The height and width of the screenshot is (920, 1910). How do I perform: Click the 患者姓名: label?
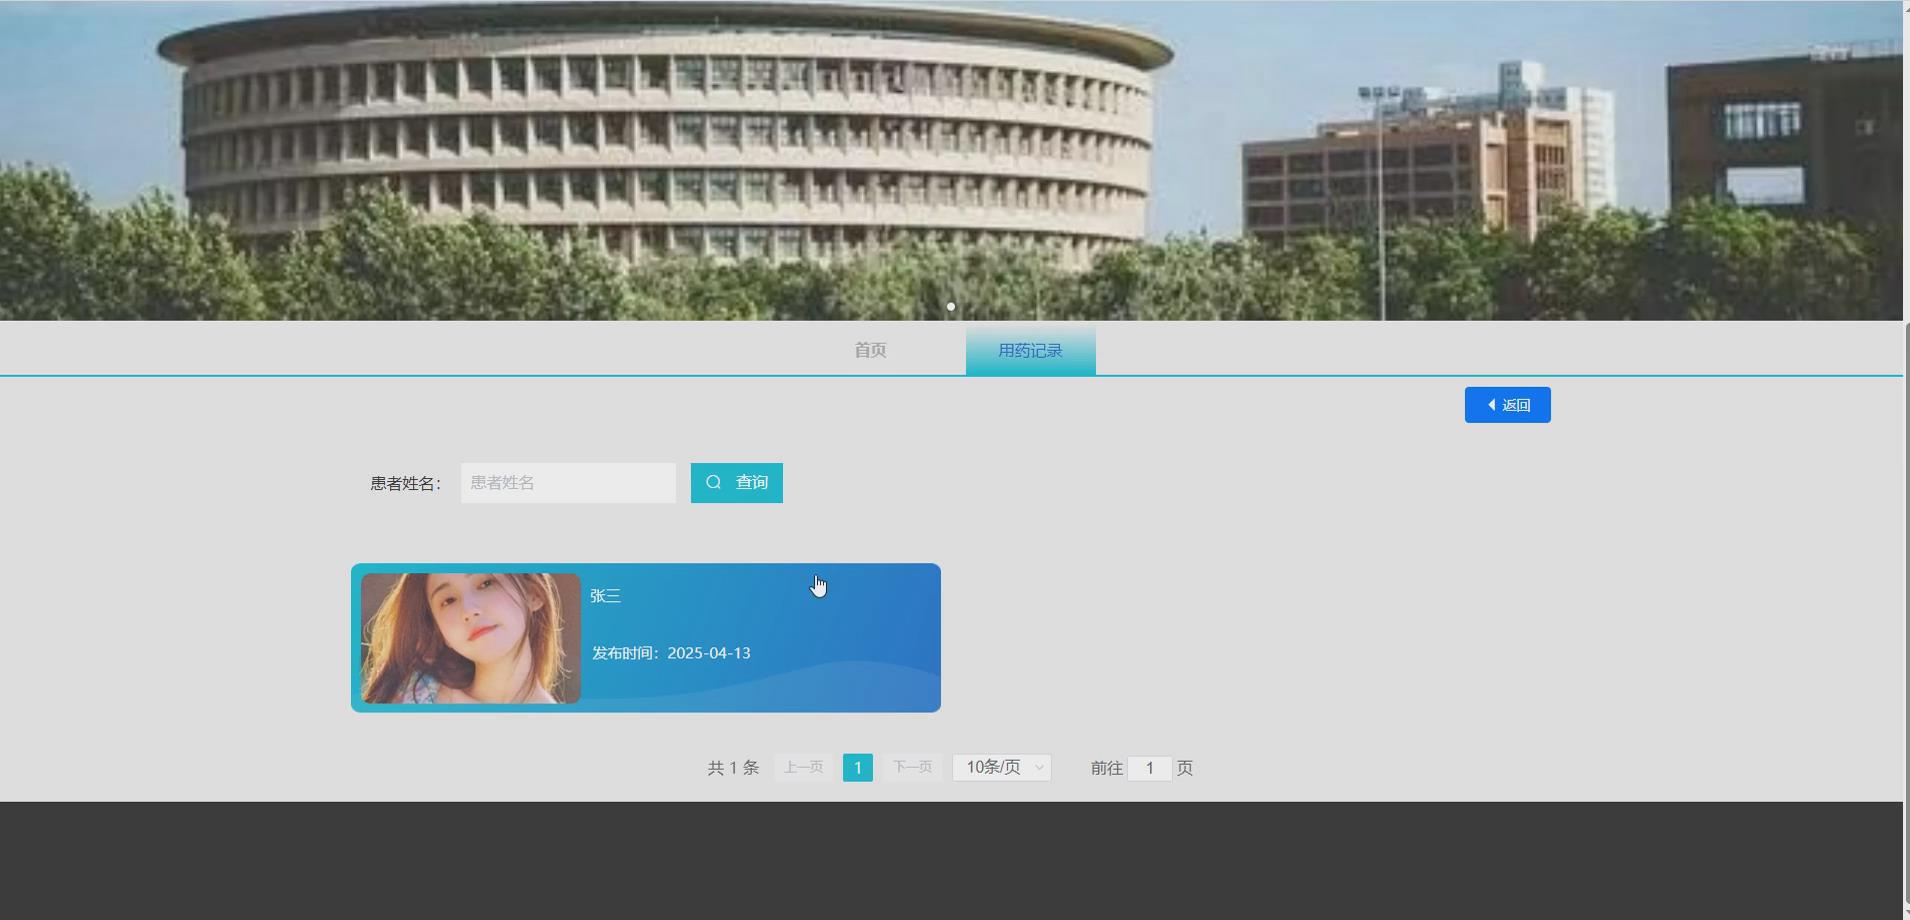point(406,484)
